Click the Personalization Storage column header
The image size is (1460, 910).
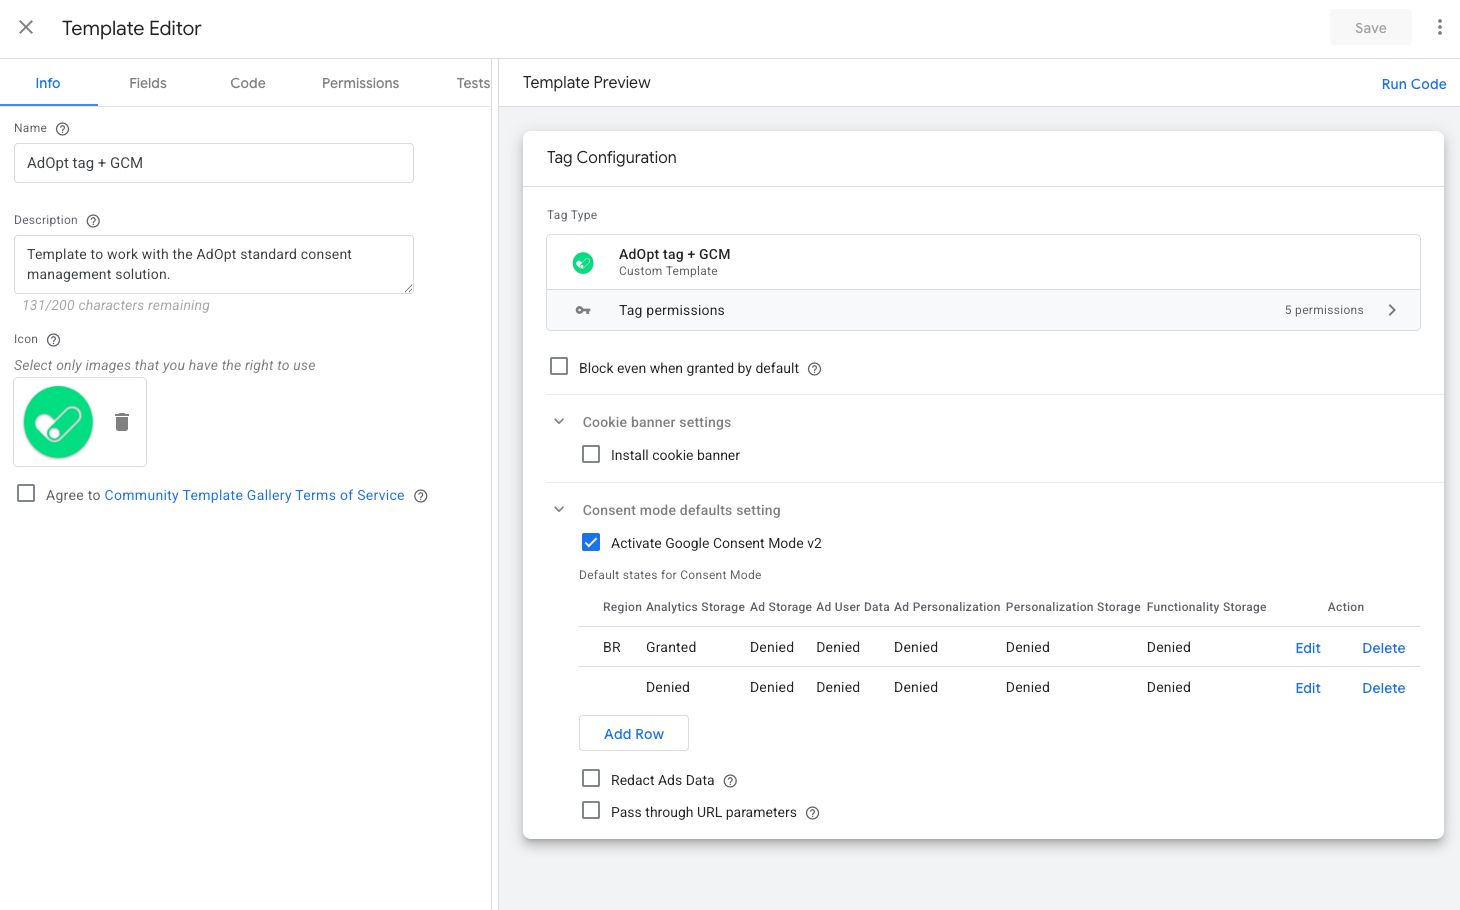1073,607
